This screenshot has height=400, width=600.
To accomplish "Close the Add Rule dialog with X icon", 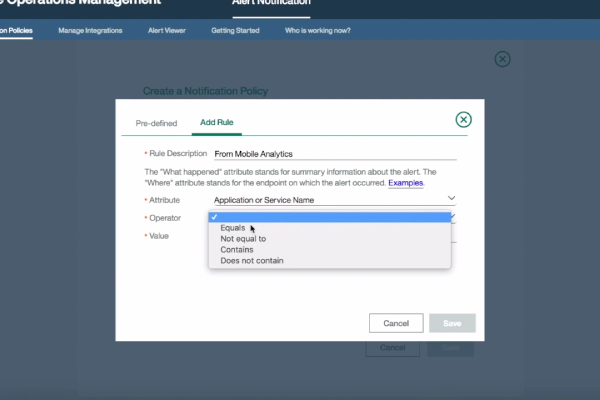I will pyautogui.click(x=463, y=120).
